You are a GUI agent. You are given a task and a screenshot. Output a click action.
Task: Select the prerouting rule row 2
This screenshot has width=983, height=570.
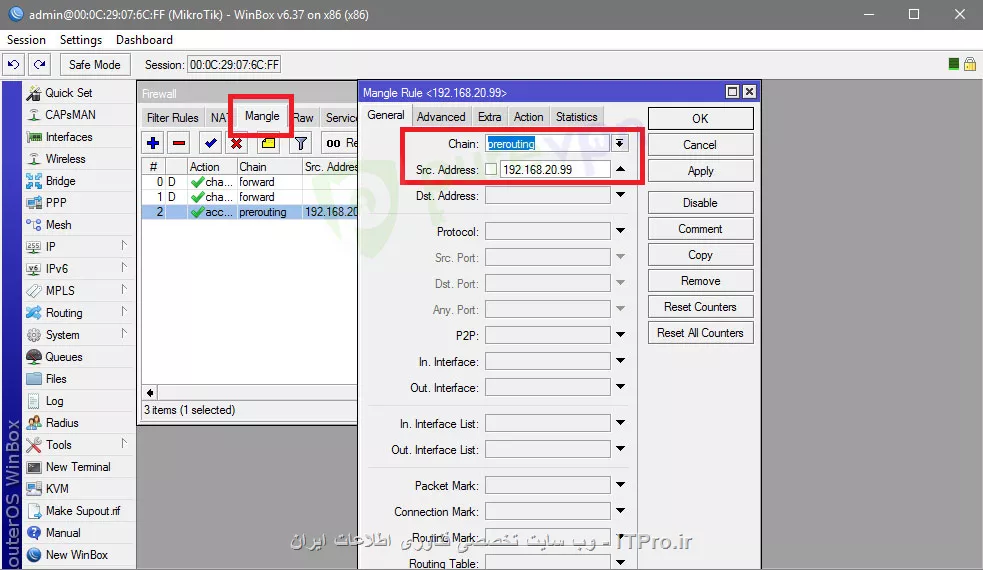coord(250,212)
